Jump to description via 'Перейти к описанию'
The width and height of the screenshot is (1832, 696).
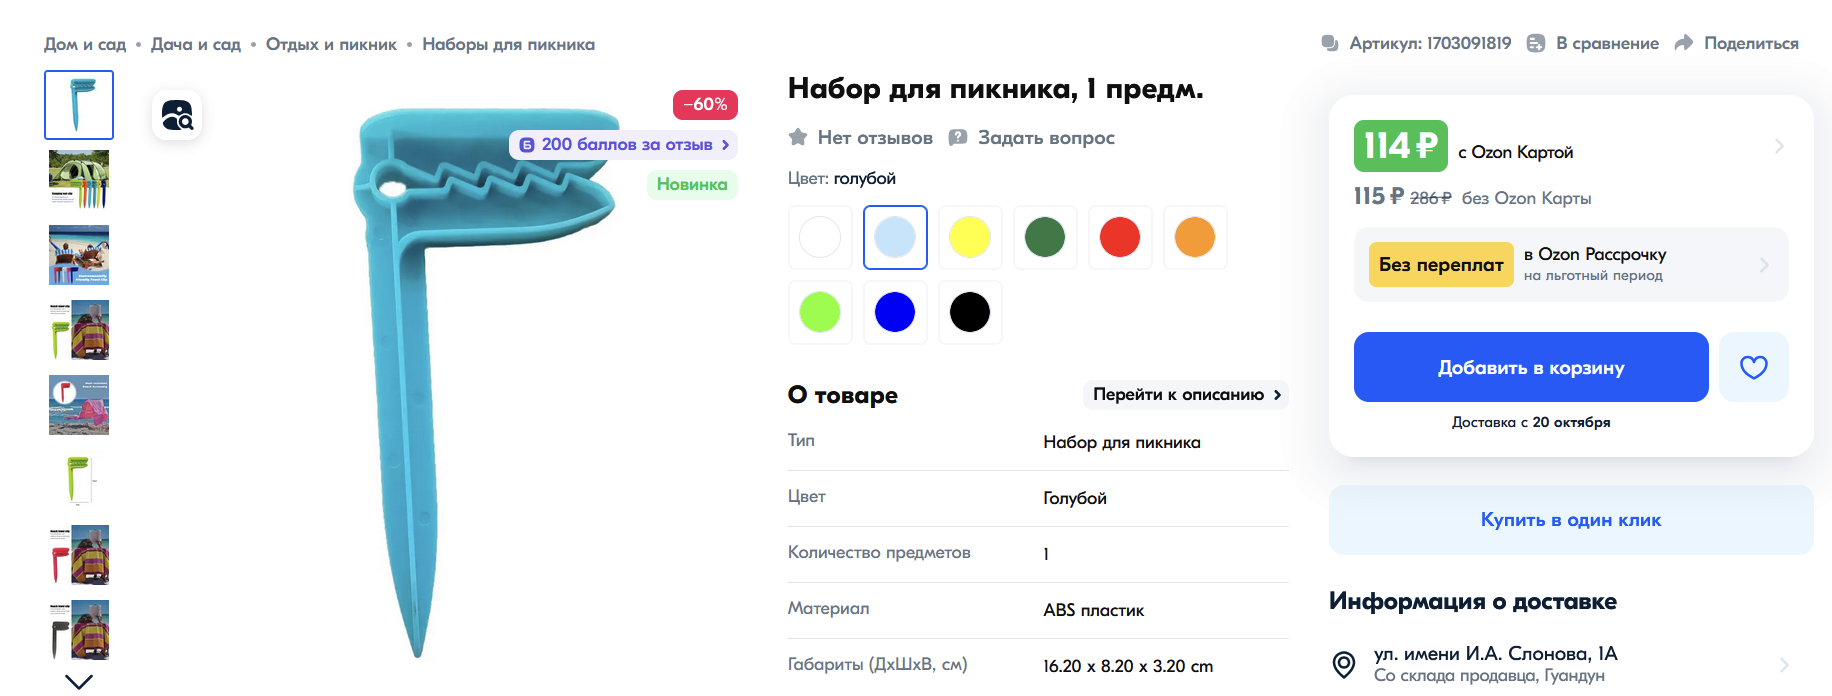point(1186,394)
